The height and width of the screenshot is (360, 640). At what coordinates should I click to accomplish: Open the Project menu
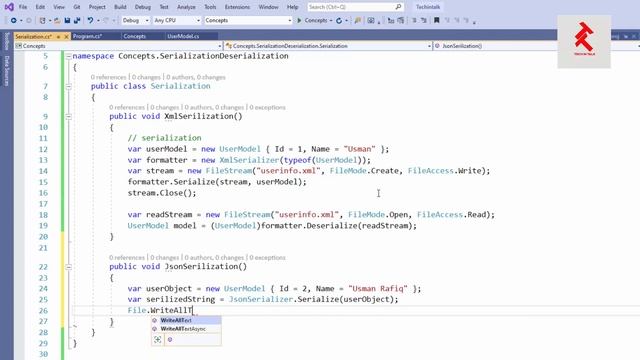tap(97, 7)
